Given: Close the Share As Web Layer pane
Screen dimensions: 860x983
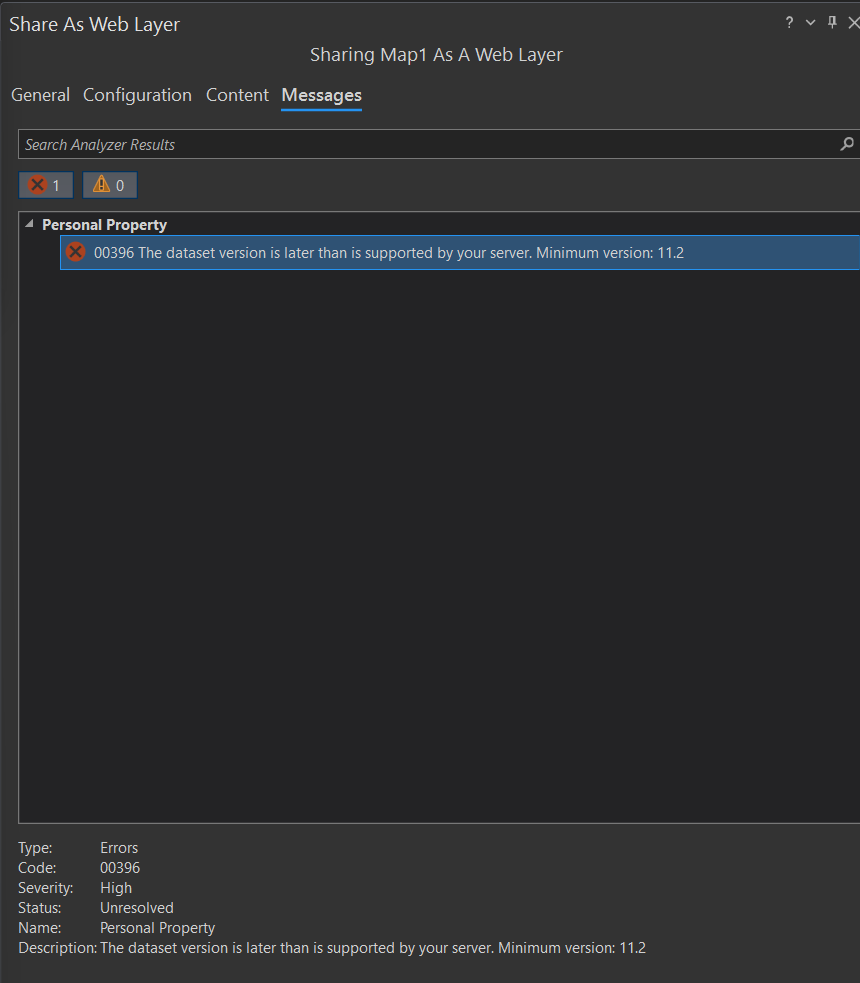Looking at the screenshot, I should point(852,22).
